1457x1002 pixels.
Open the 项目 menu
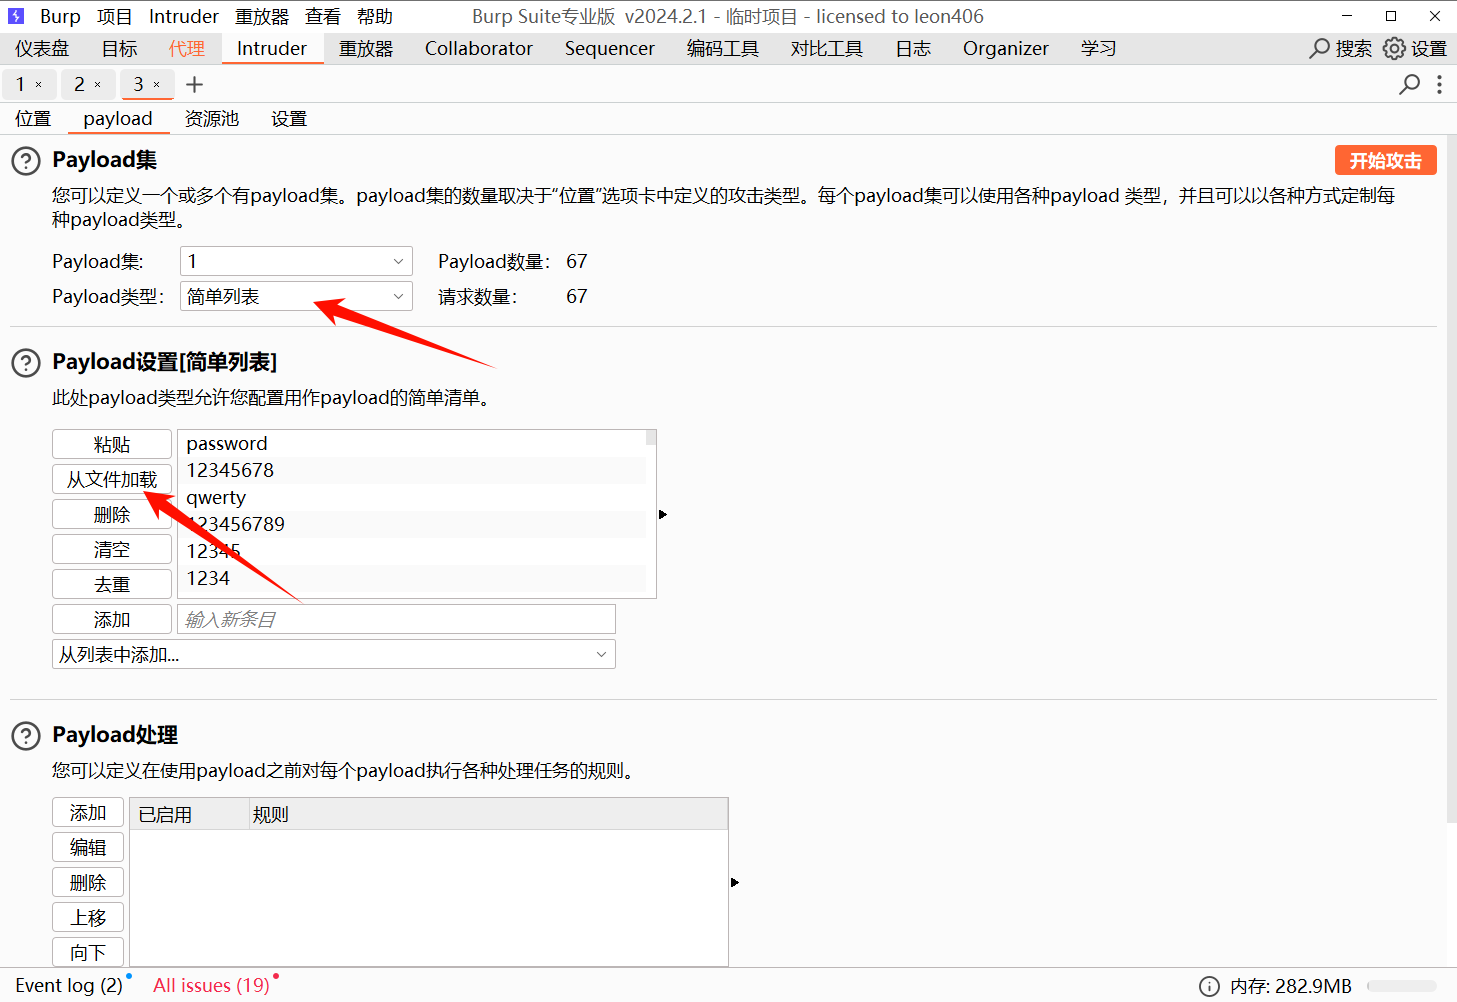pos(115,16)
